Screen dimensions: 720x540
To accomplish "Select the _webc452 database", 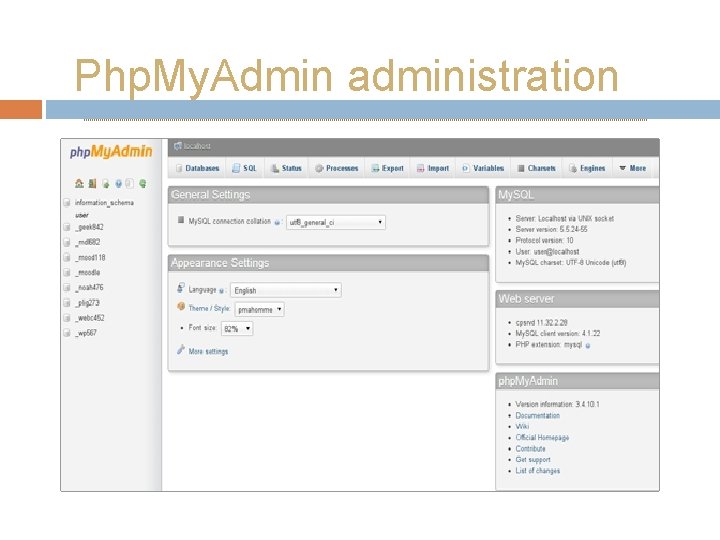I will pos(90,318).
